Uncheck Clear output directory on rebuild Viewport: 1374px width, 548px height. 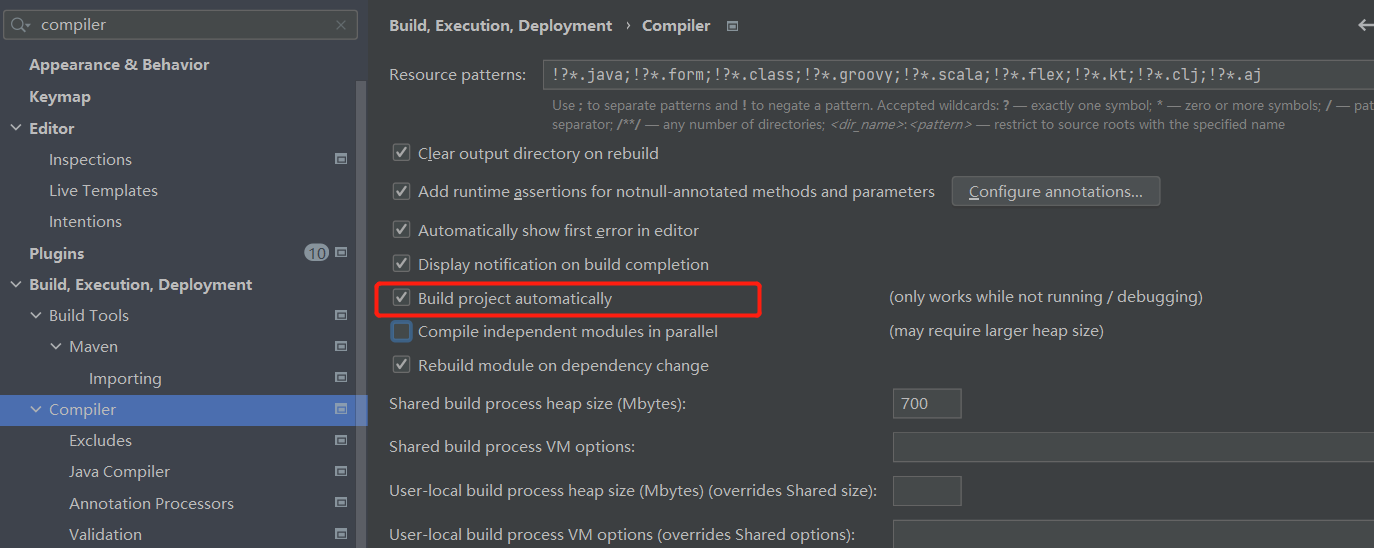pyautogui.click(x=402, y=153)
